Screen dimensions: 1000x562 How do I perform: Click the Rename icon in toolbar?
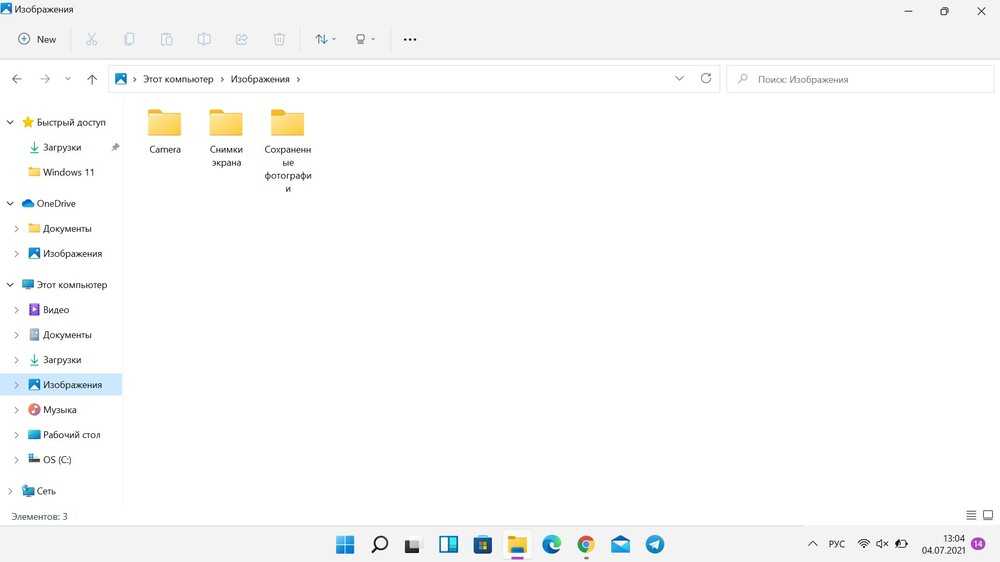tap(204, 39)
